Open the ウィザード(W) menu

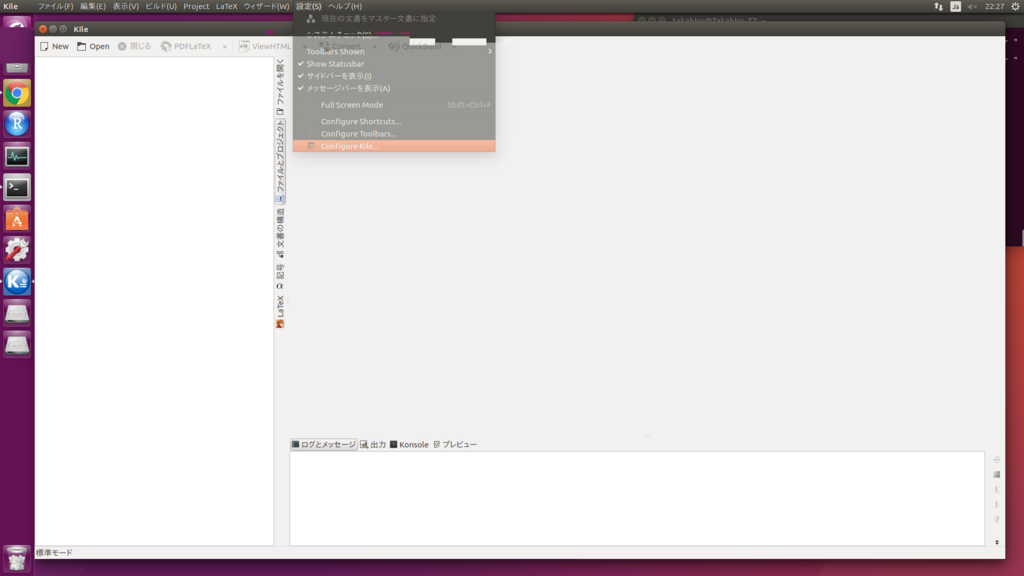coord(266,6)
